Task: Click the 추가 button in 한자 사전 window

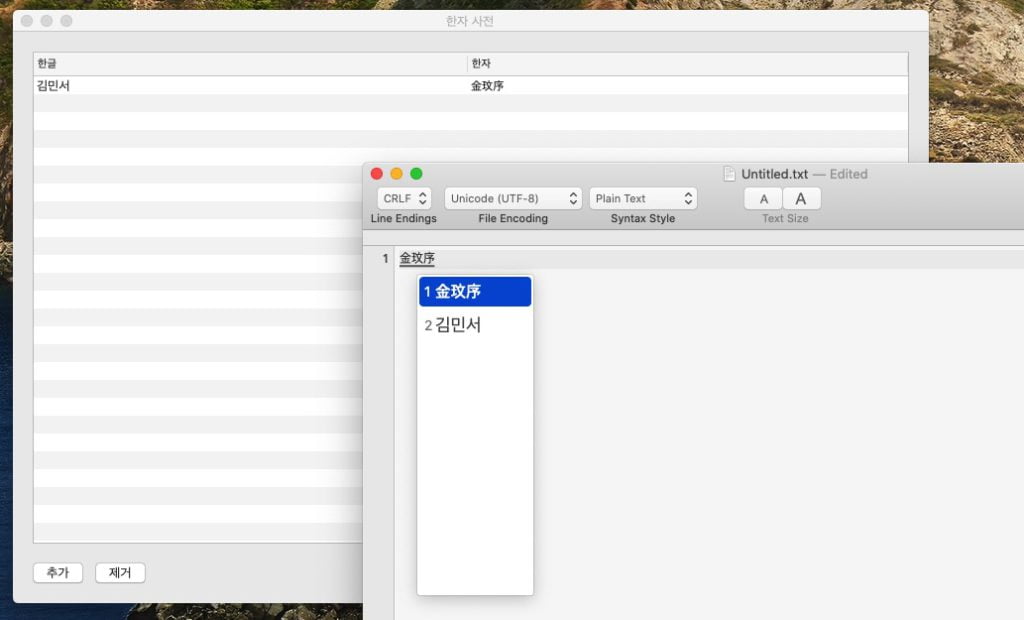Action: click(57, 572)
